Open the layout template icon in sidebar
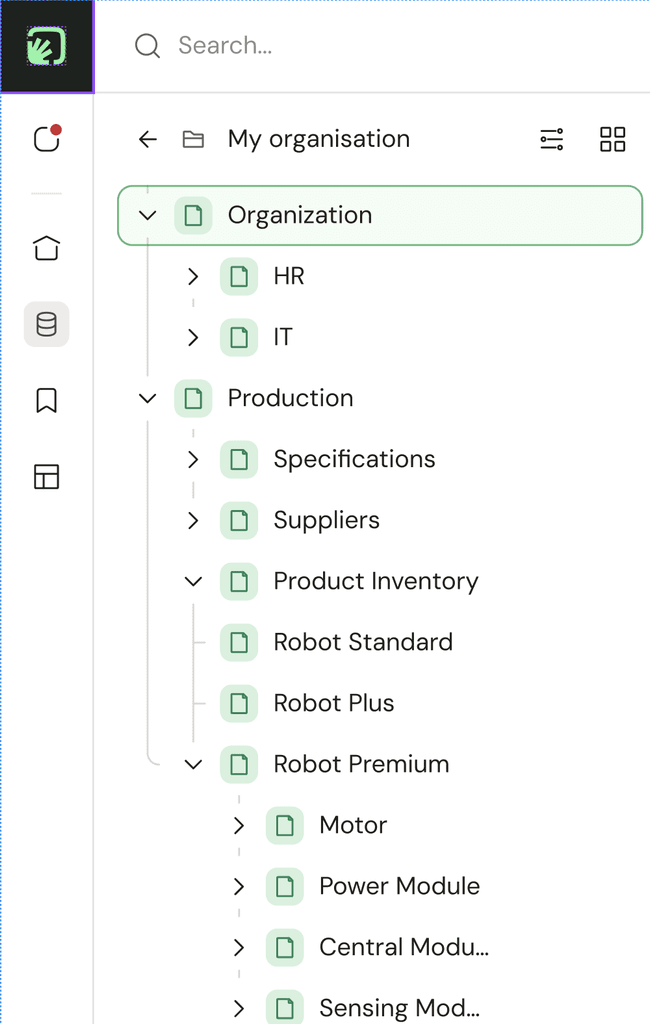The width and height of the screenshot is (650, 1024). pos(46,477)
